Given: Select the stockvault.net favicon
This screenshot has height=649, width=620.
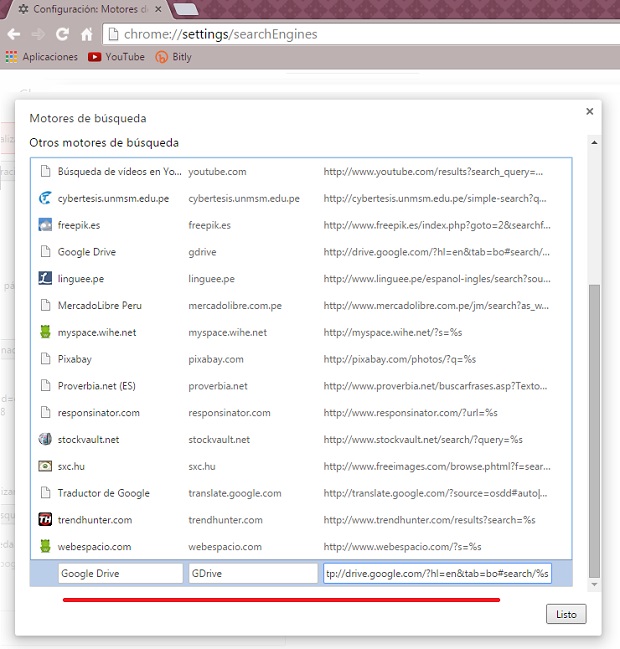Looking at the screenshot, I should [45, 439].
